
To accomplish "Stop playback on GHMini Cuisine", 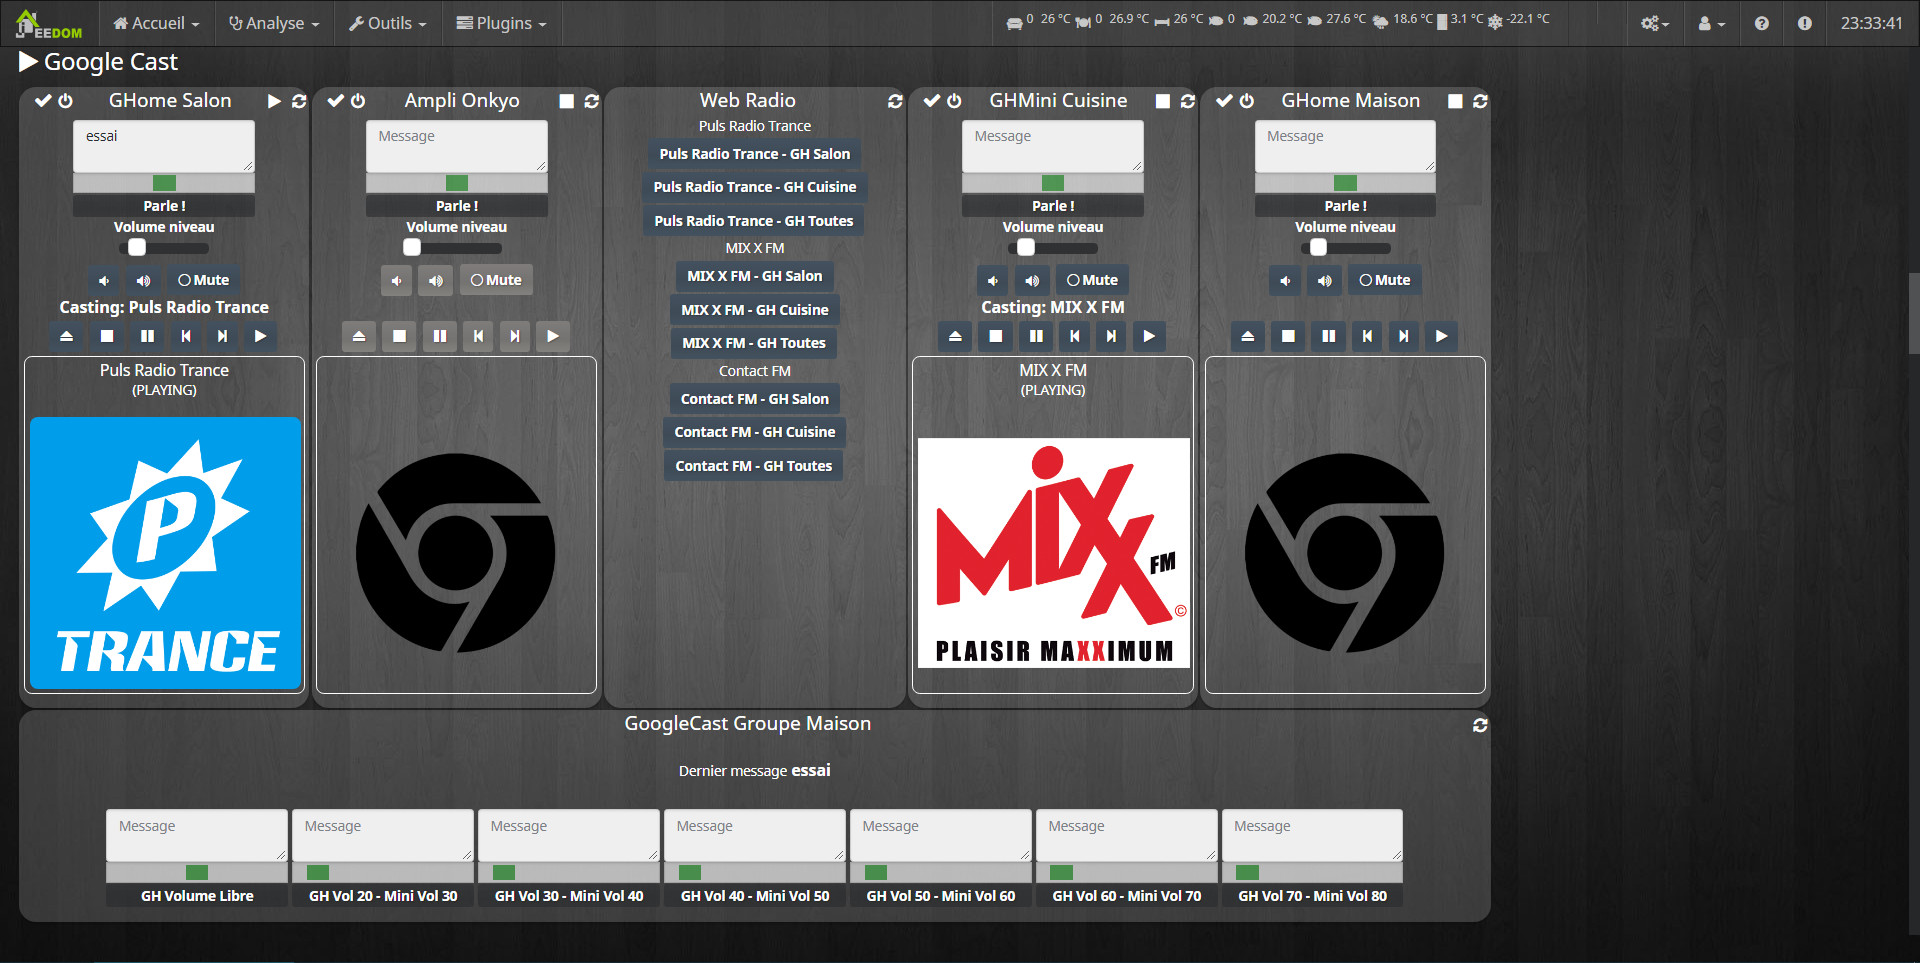I will pos(995,336).
